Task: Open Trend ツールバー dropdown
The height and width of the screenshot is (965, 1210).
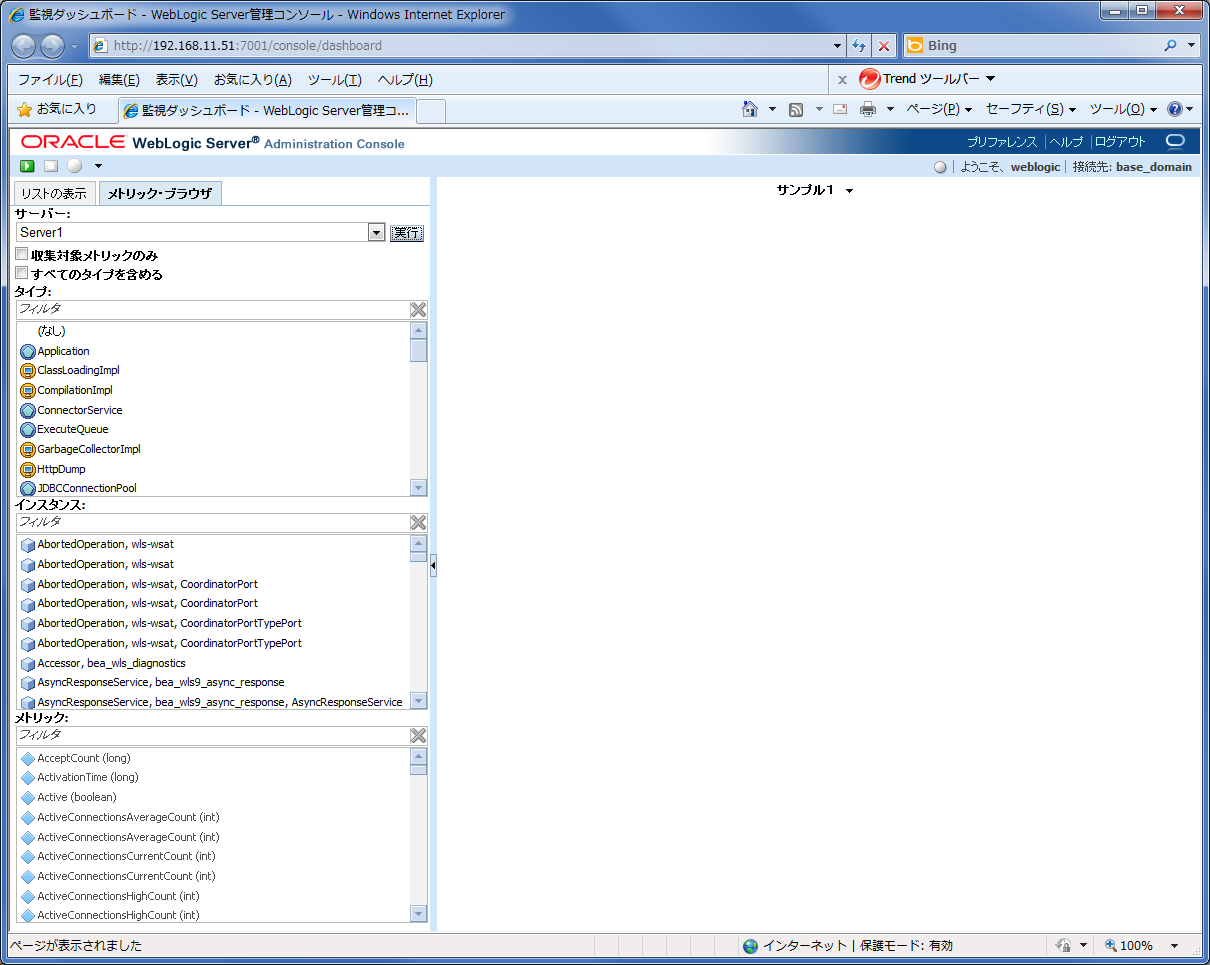Action: pyautogui.click(x=990, y=79)
